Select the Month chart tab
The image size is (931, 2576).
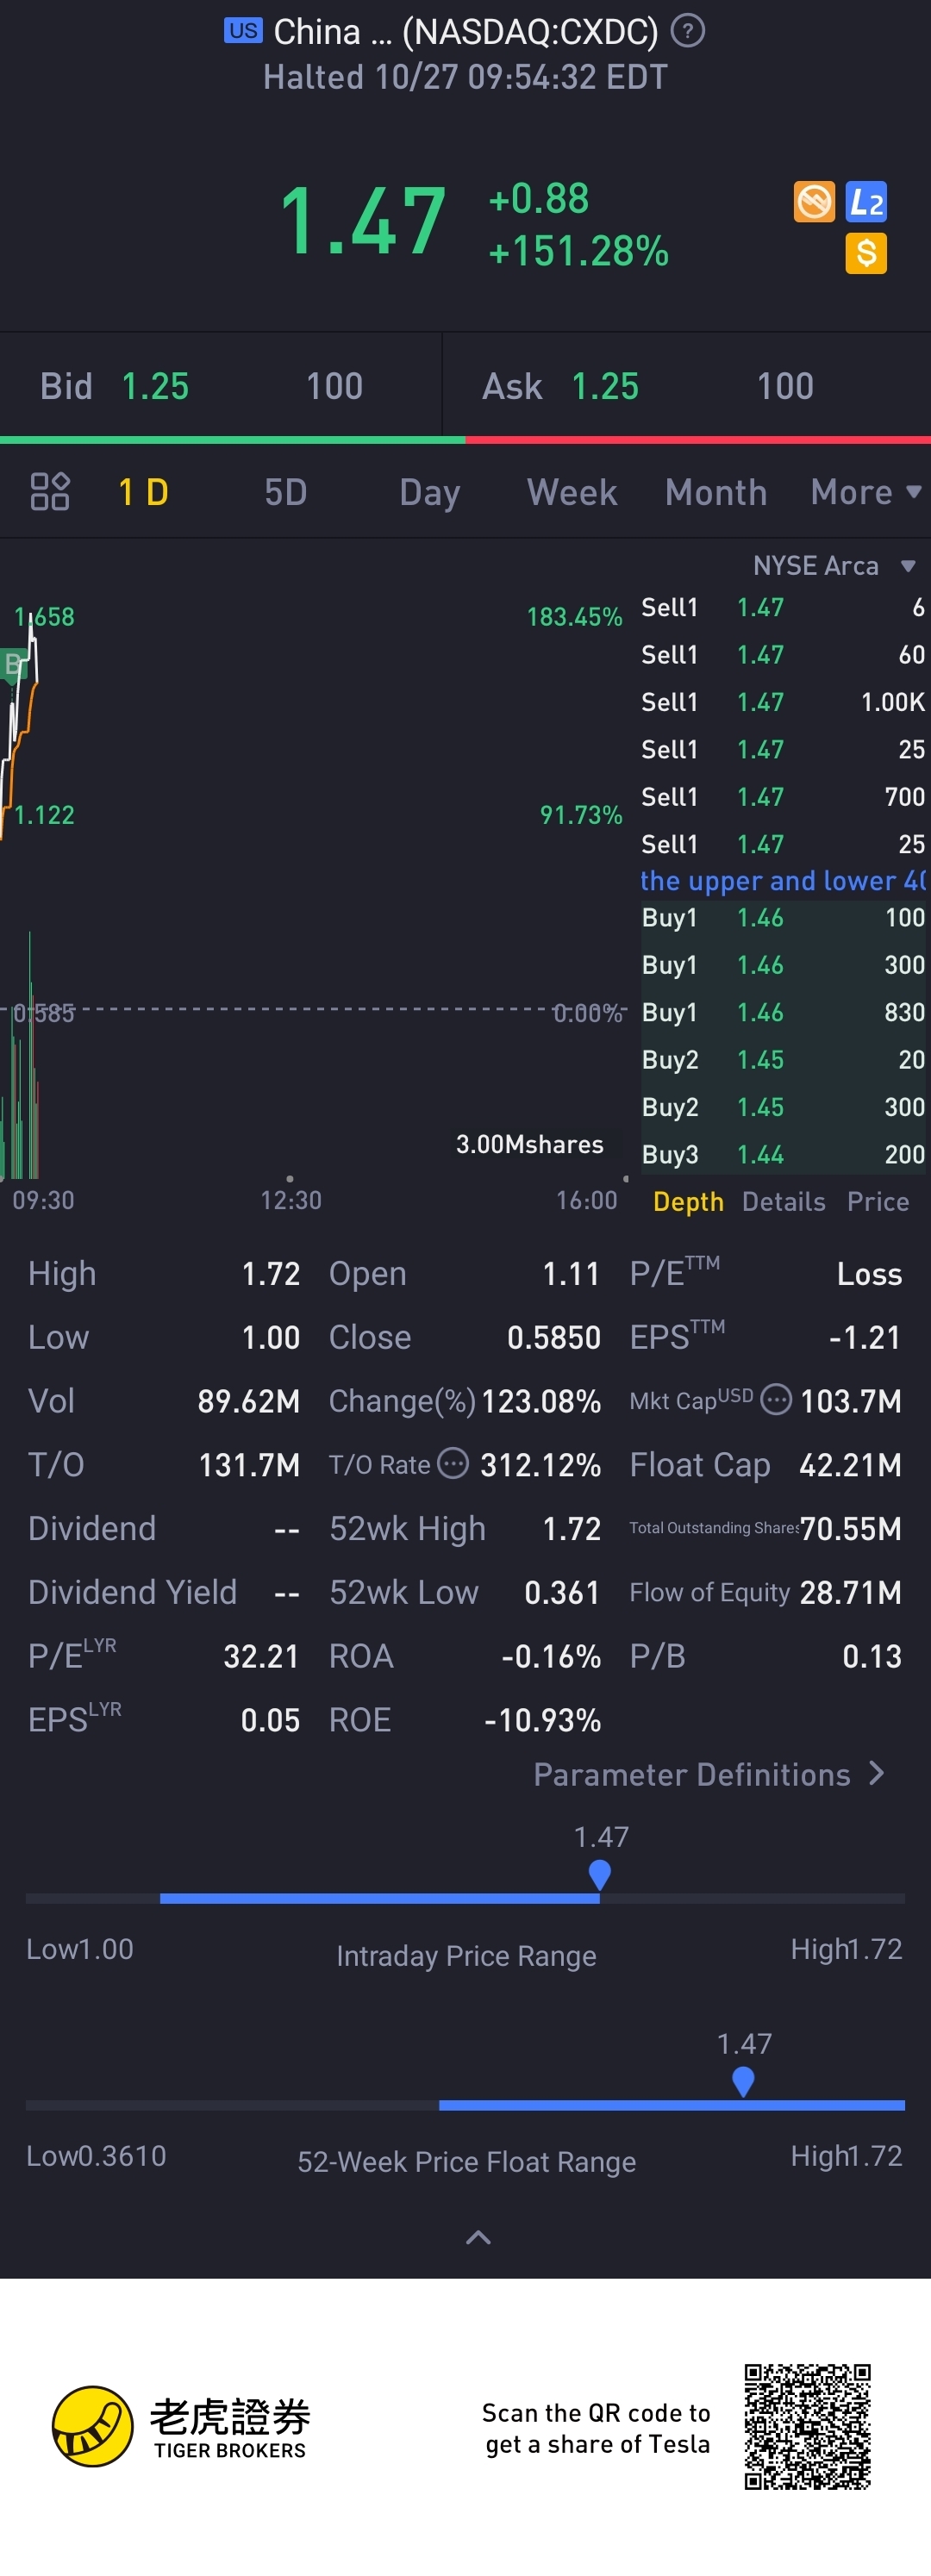coord(715,492)
